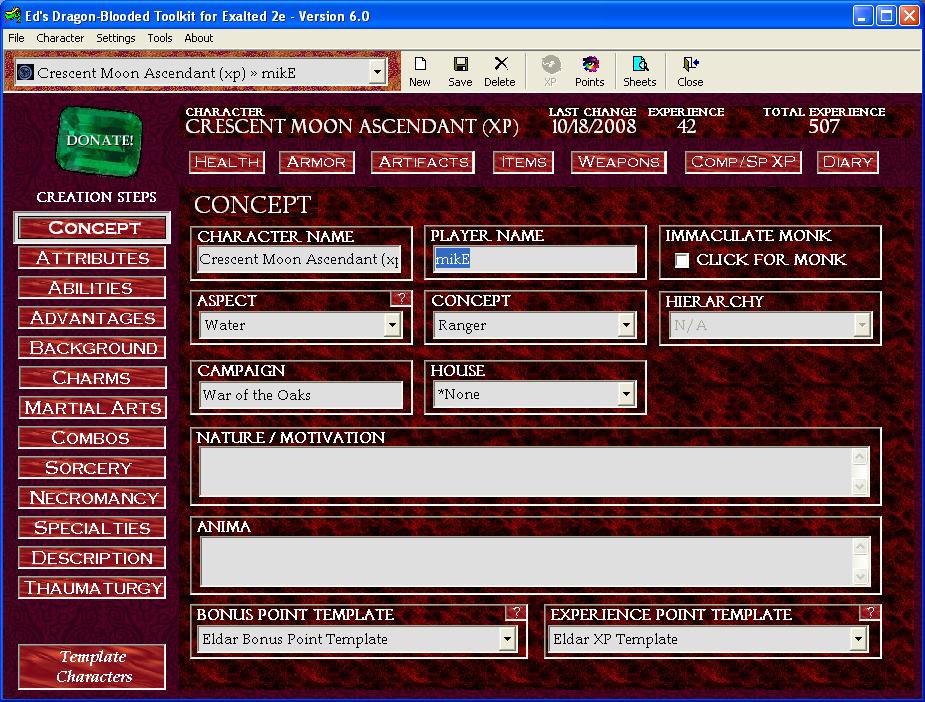This screenshot has width=925, height=702.
Task: Click the Last Change date 10/18/2008
Action: (593, 127)
